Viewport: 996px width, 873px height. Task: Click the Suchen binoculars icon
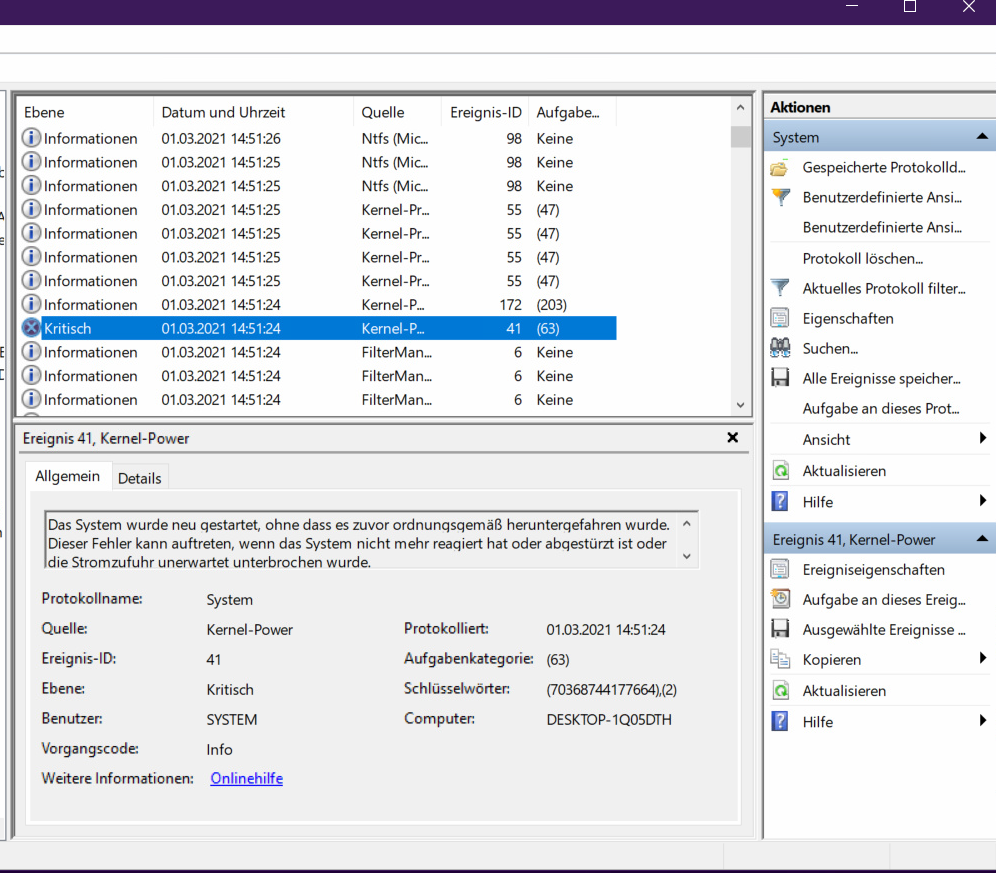779,348
